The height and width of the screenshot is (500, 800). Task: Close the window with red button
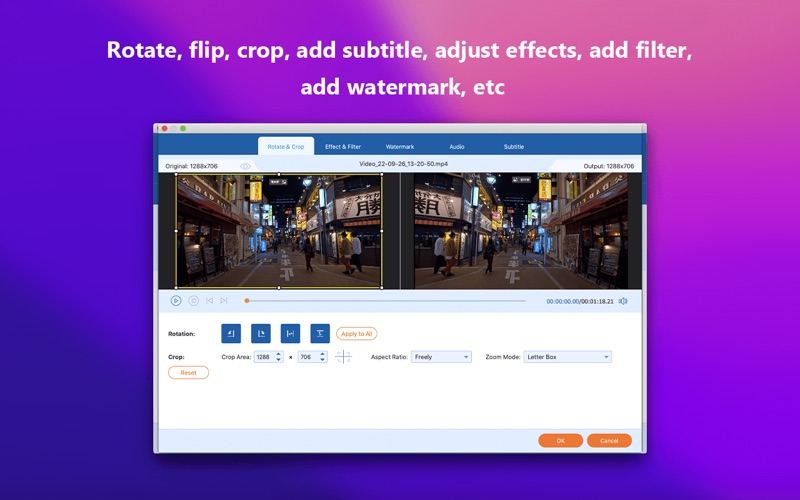164,129
